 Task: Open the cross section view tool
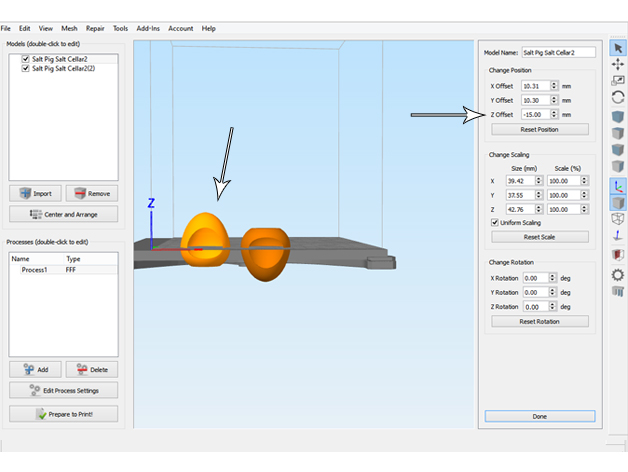click(x=618, y=255)
